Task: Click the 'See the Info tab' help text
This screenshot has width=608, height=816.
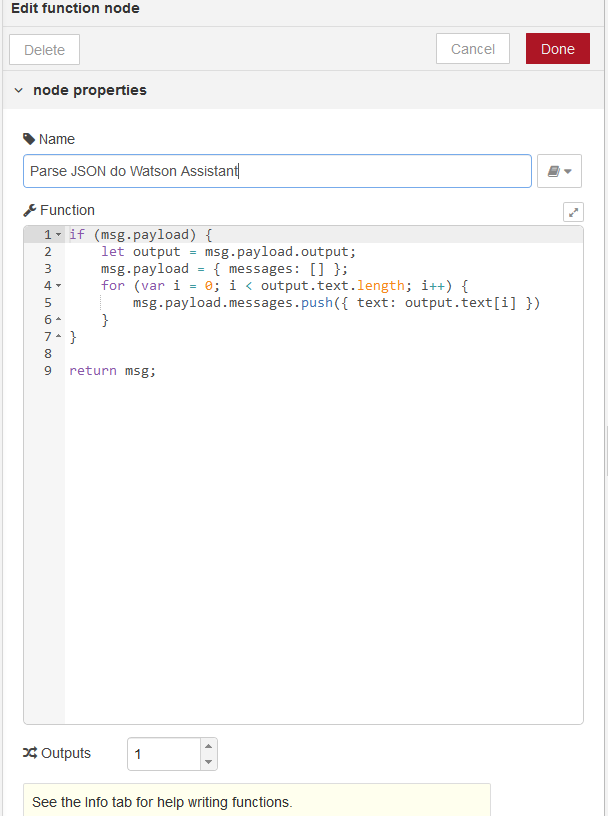Action: click(x=162, y=802)
